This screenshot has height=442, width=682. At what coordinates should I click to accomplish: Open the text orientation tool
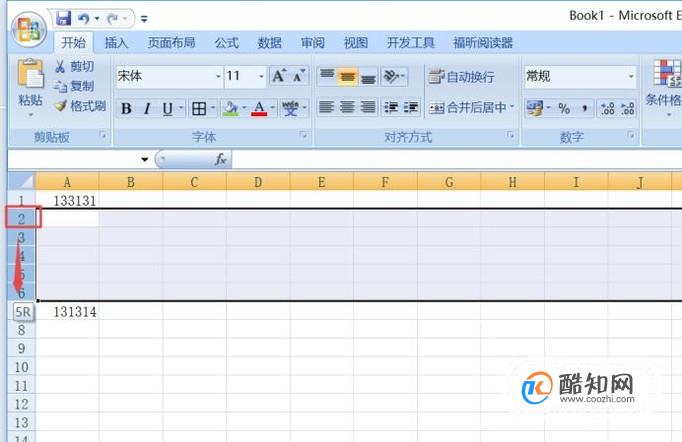pos(394,77)
